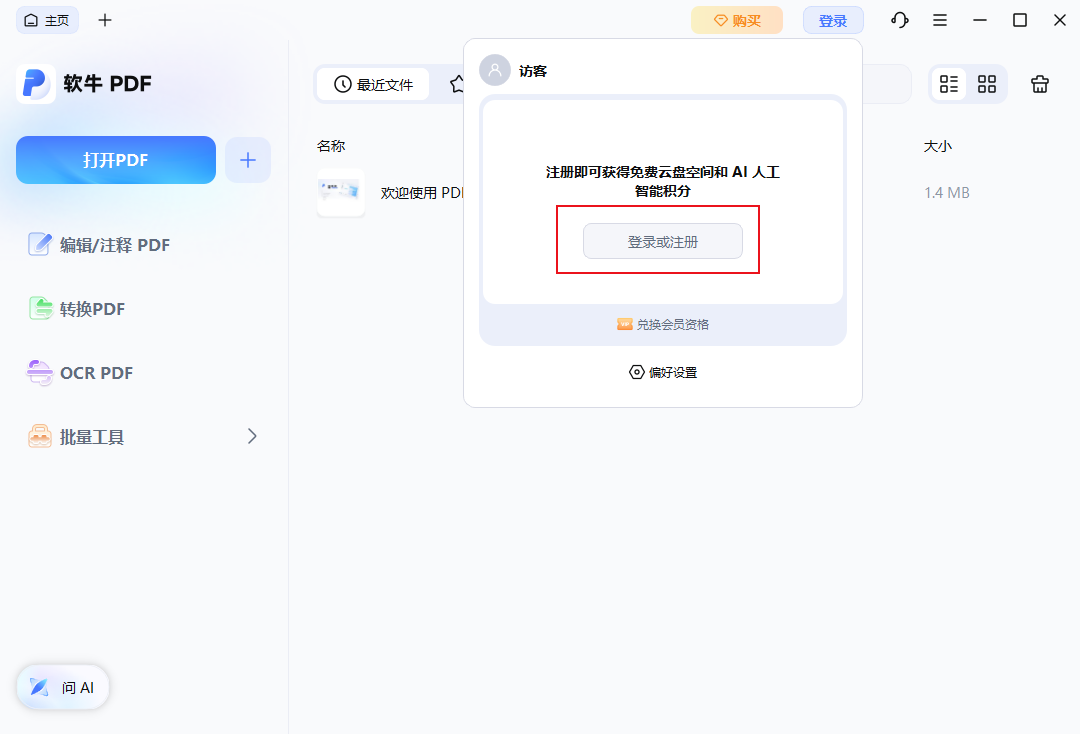The image size is (1080, 734).
Task: Click the 主页 home tab
Action: [47, 20]
